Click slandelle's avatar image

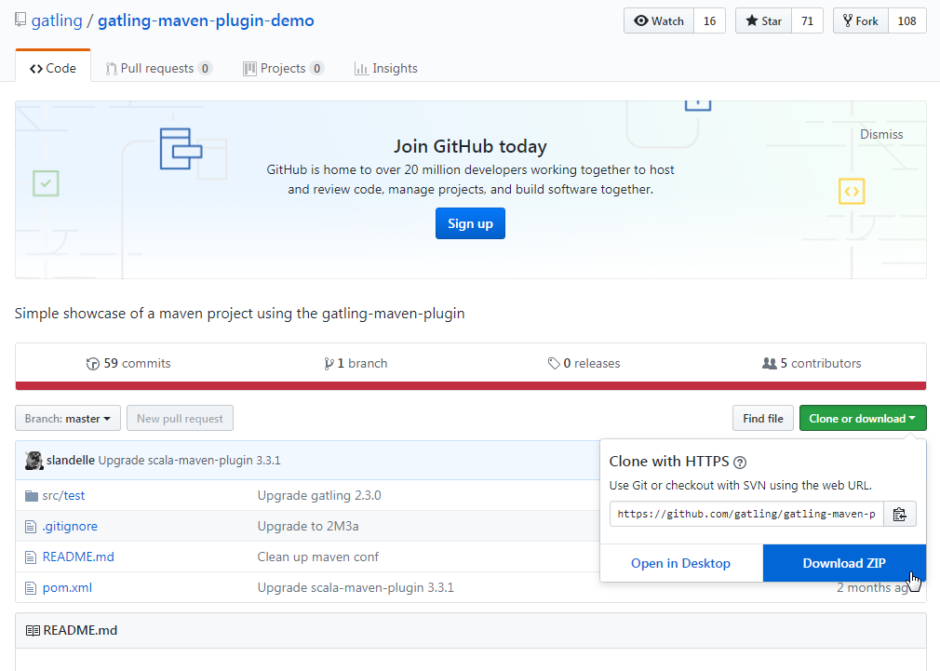34,460
